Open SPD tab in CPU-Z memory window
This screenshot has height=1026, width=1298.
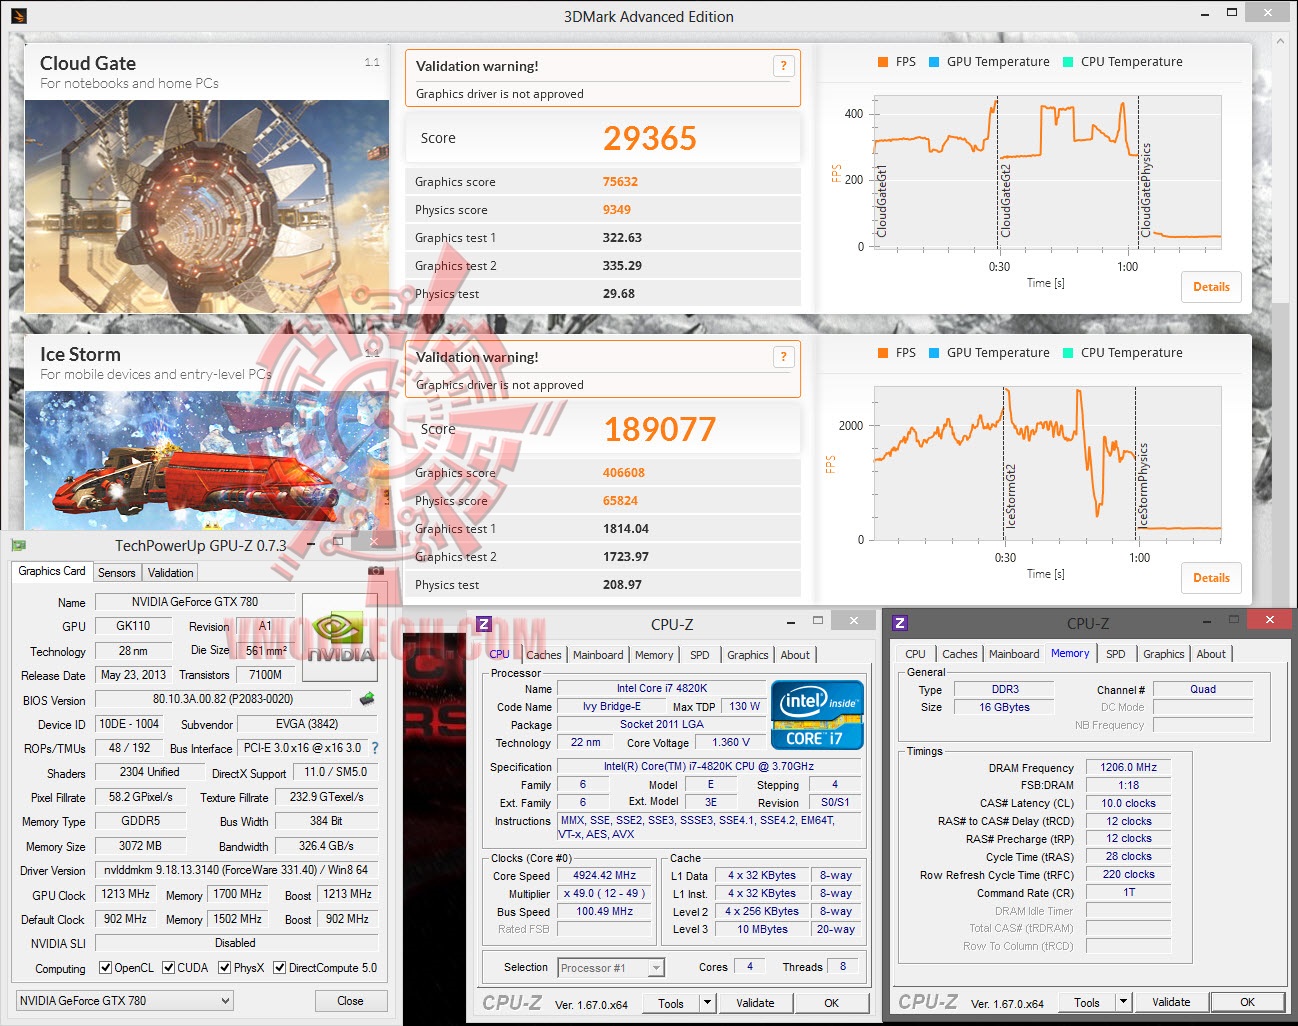pyautogui.click(x=1116, y=654)
